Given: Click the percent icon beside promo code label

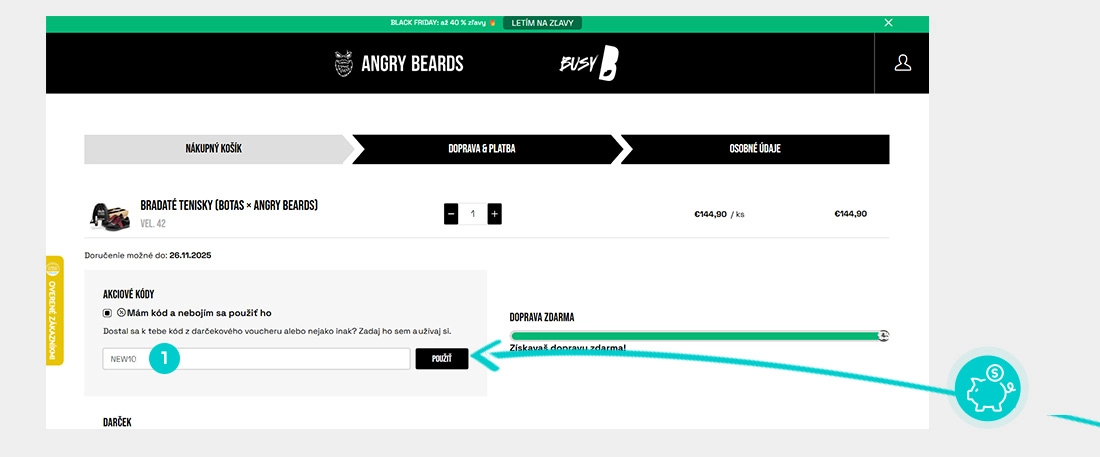Looking at the screenshot, I should coord(121,313).
